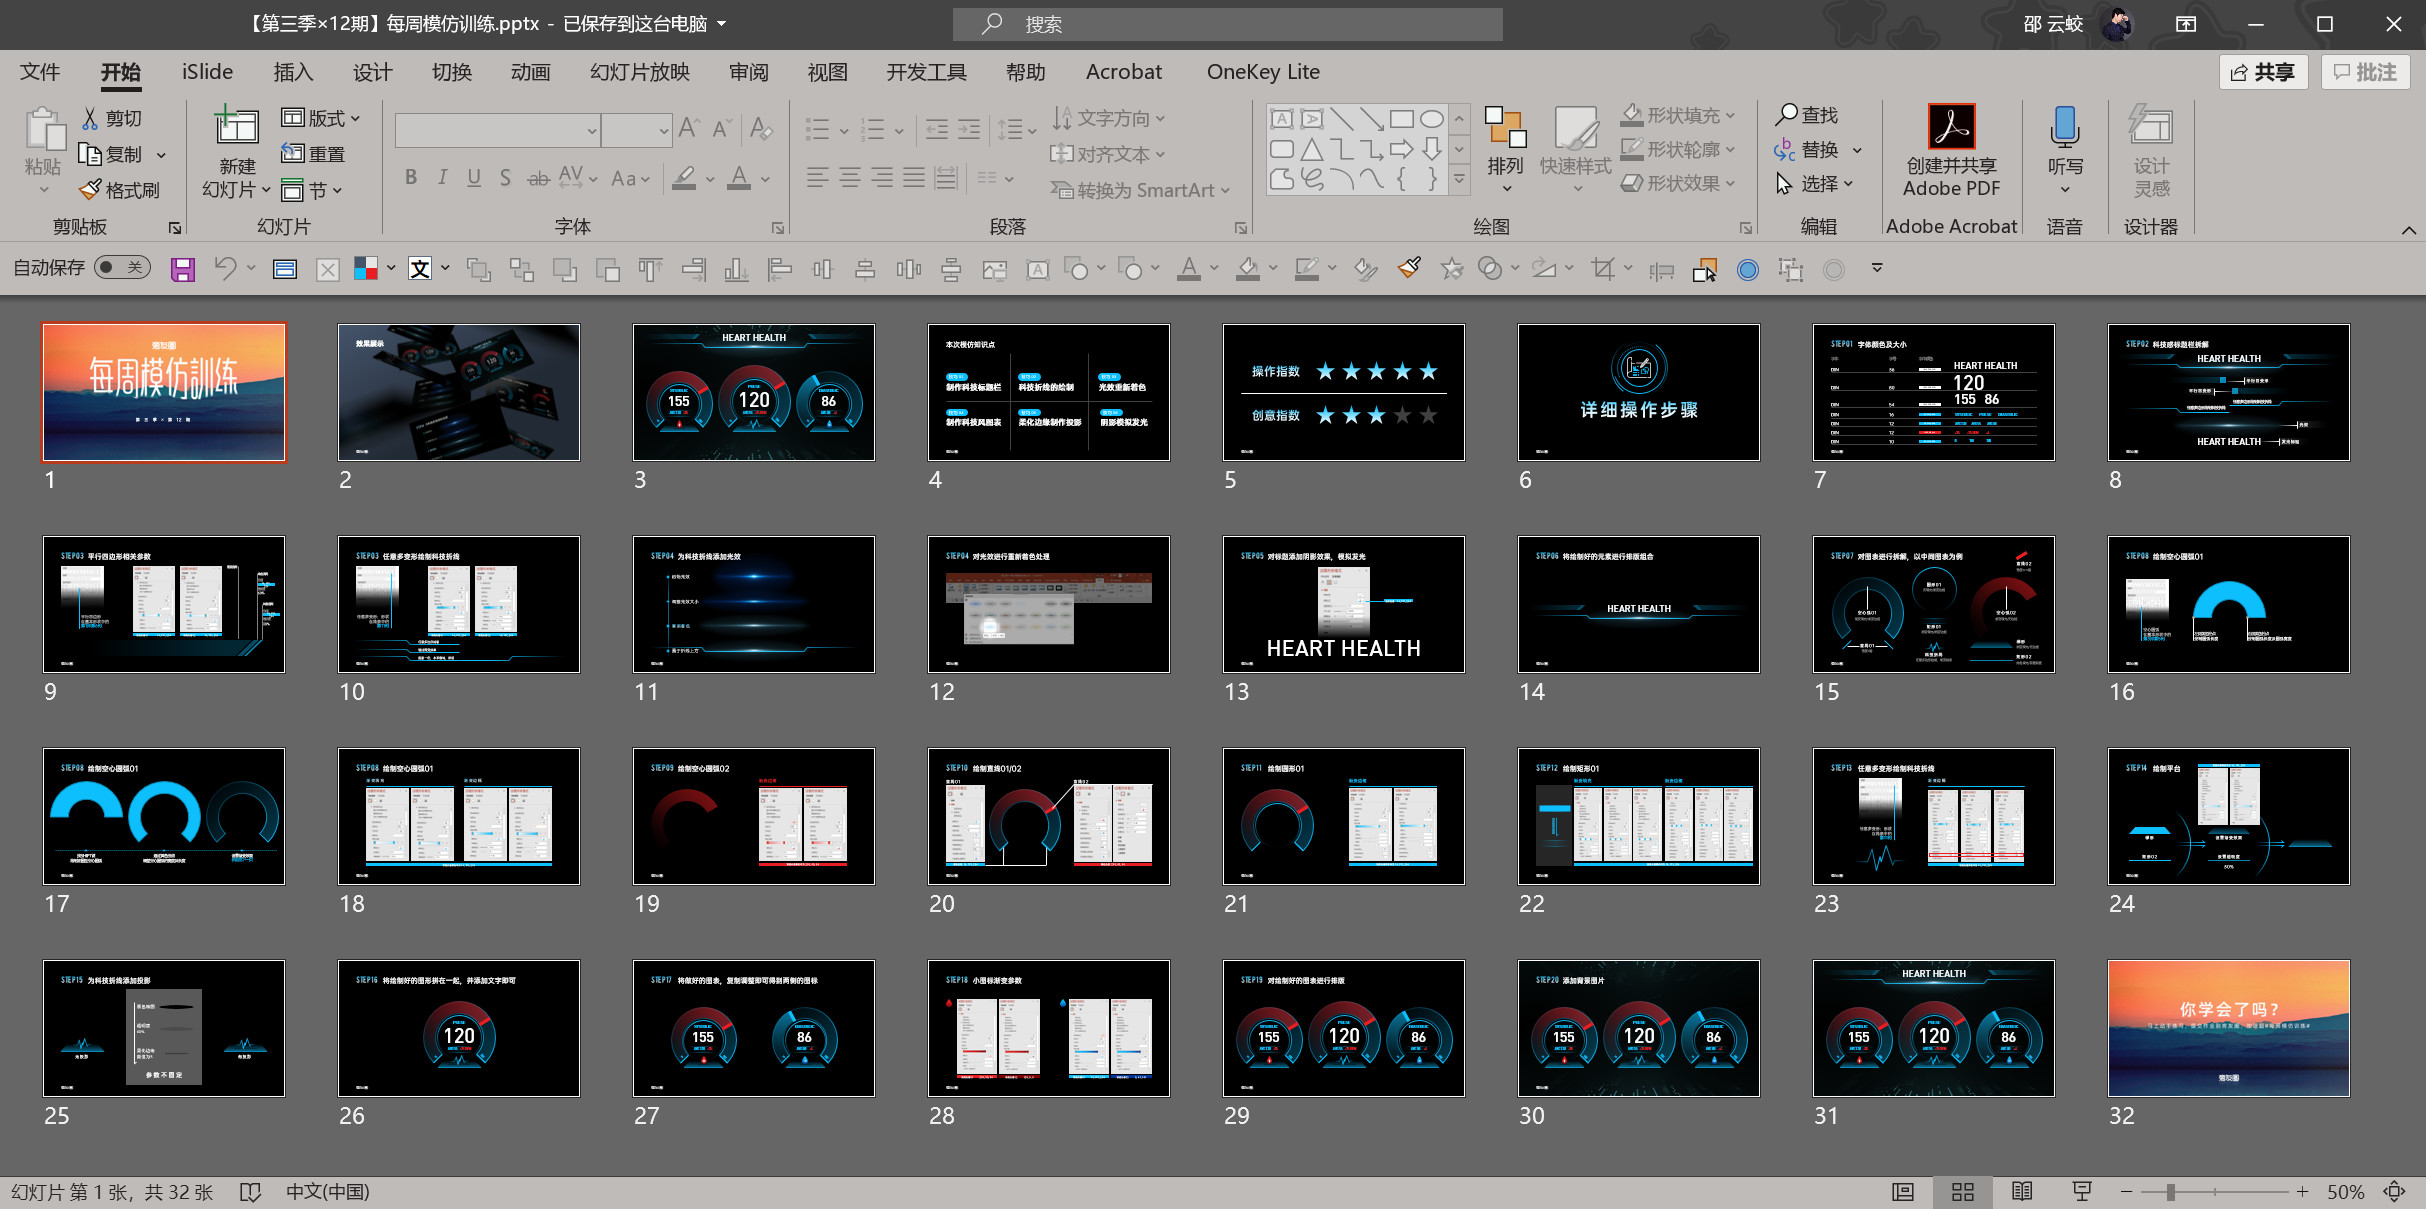
Task: Switch to Normal view in status bar
Action: click(1902, 1191)
